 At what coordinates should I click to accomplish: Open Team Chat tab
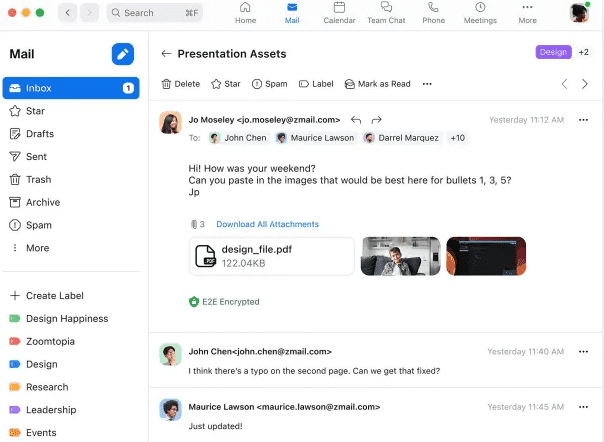(x=386, y=13)
